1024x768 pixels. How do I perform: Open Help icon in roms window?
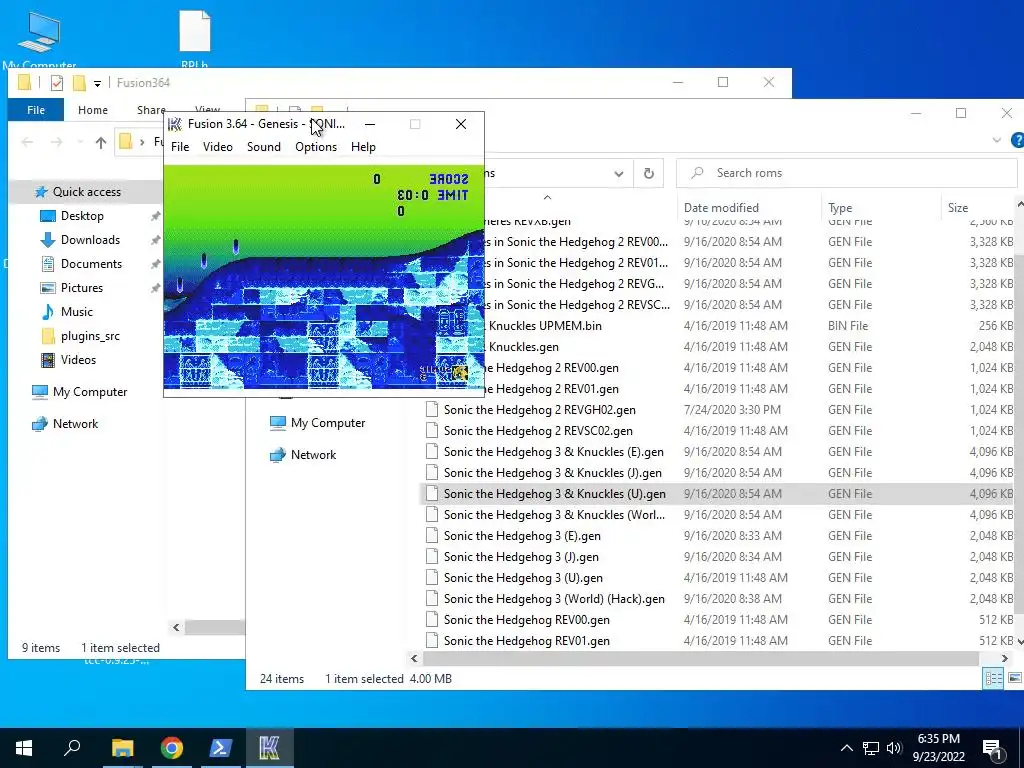(x=1017, y=140)
